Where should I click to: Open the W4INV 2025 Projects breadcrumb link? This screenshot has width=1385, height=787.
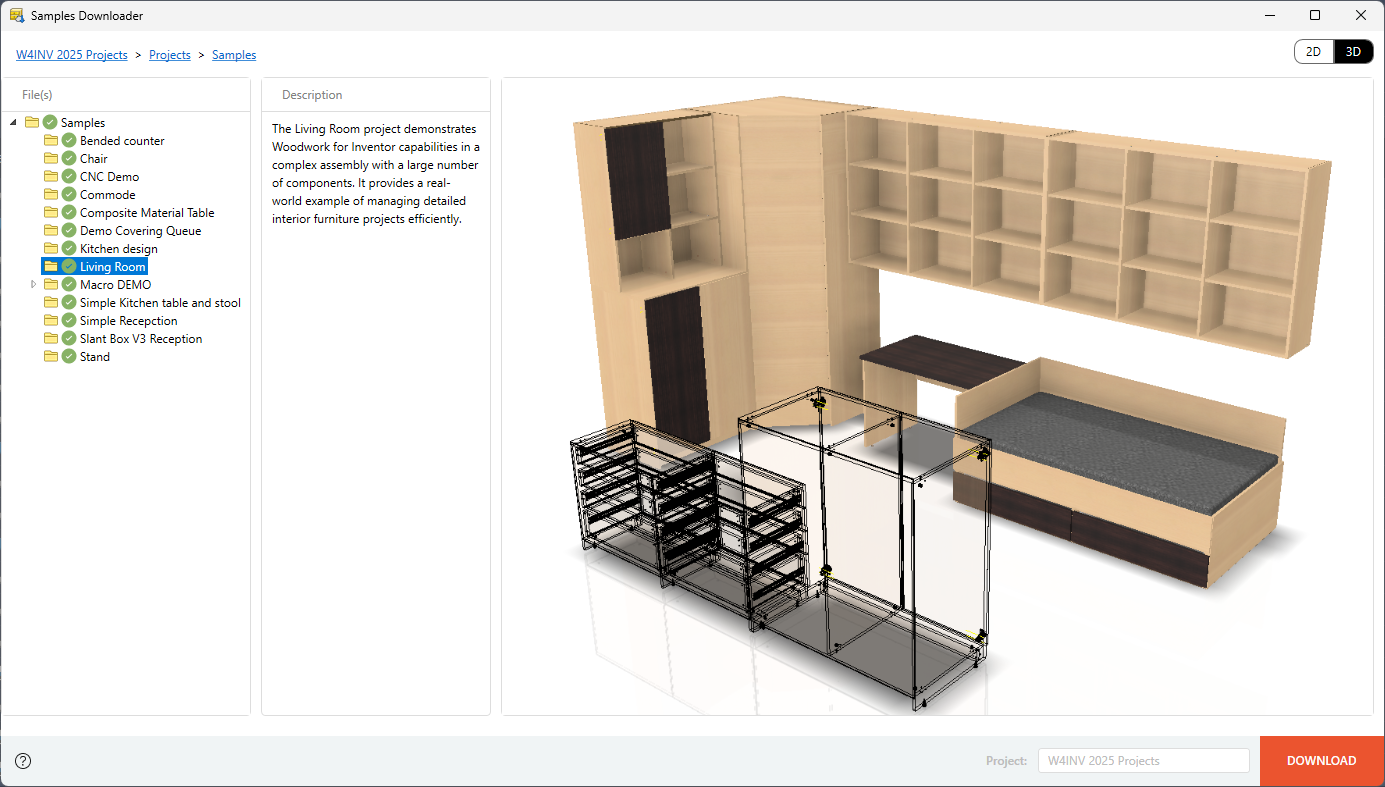coord(72,55)
